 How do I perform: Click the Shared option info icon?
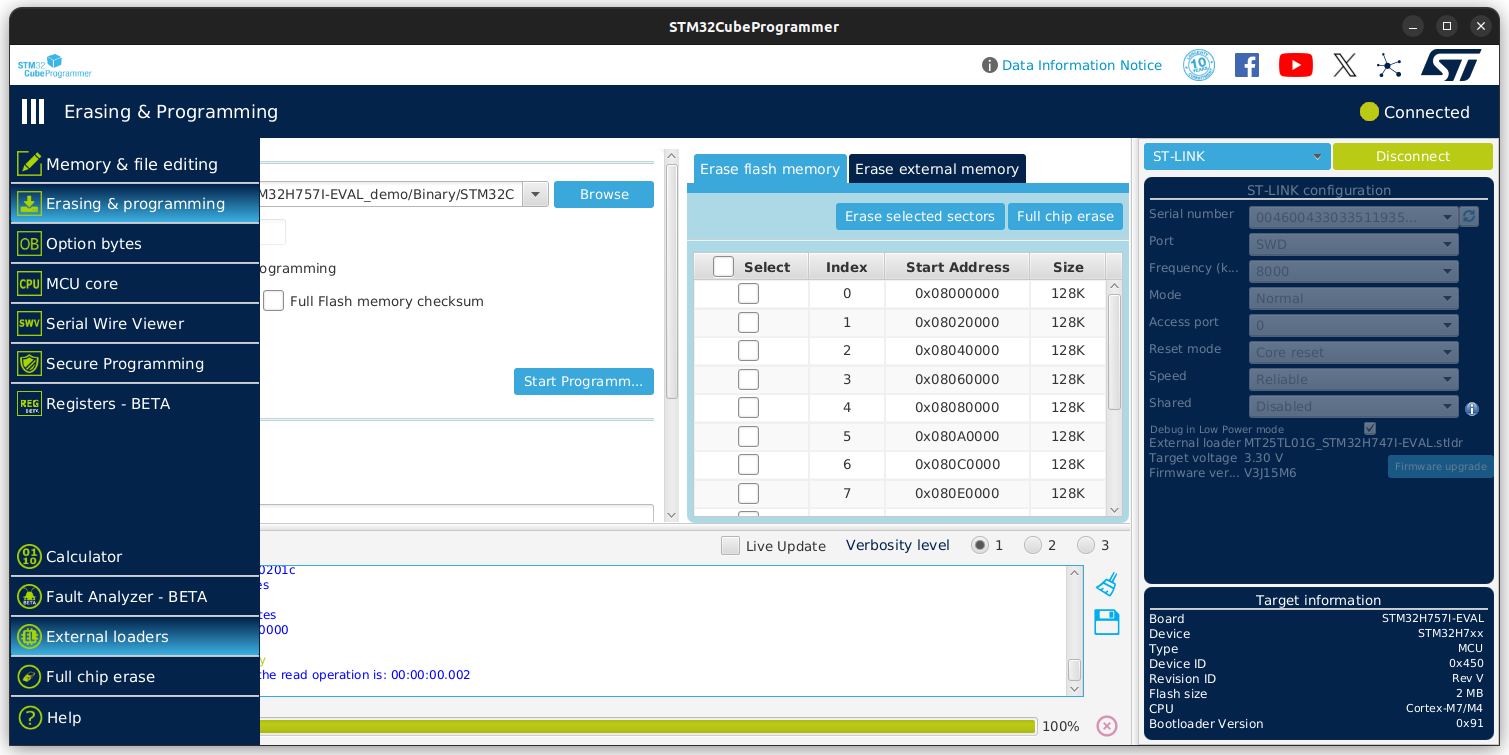click(1471, 408)
